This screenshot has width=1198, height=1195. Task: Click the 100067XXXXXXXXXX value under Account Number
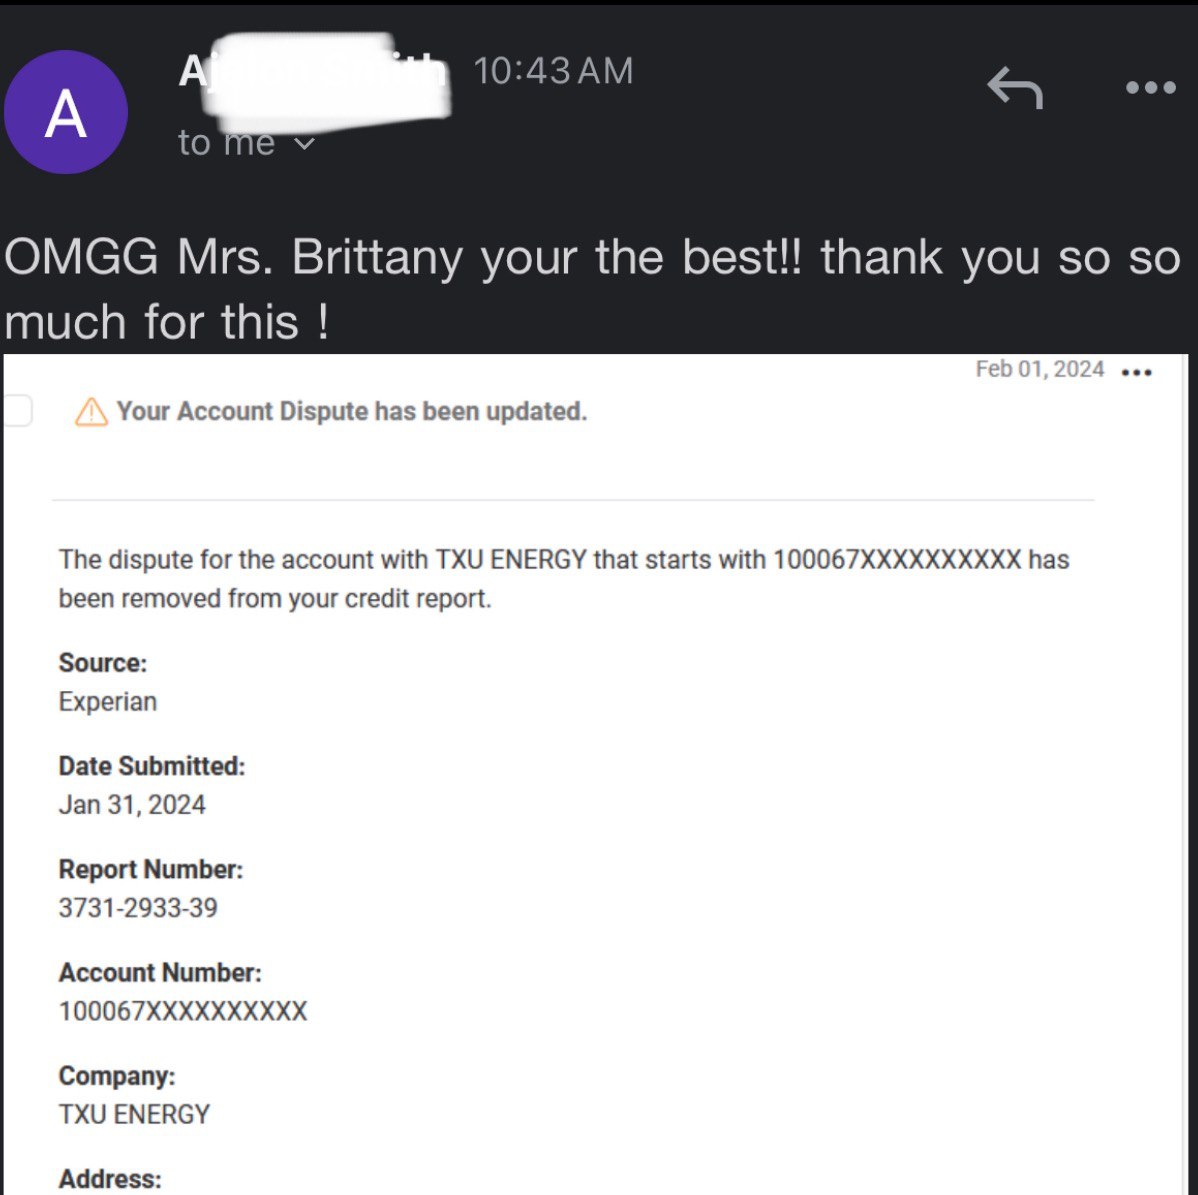click(183, 1011)
